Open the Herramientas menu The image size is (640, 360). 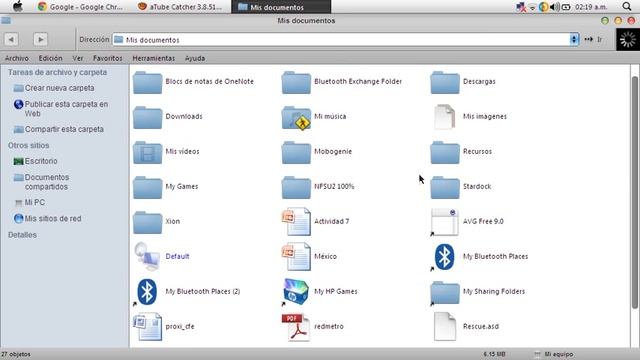pos(153,58)
